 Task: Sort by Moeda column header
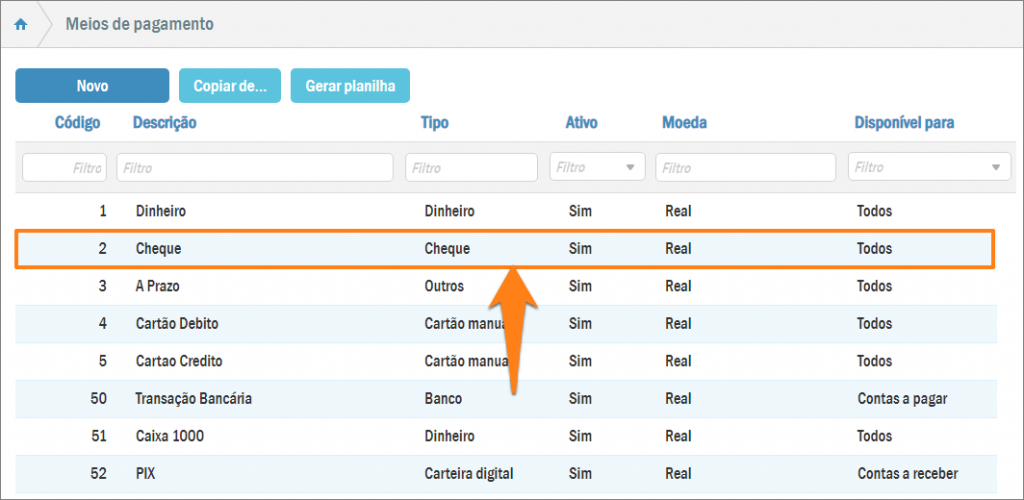click(x=684, y=123)
